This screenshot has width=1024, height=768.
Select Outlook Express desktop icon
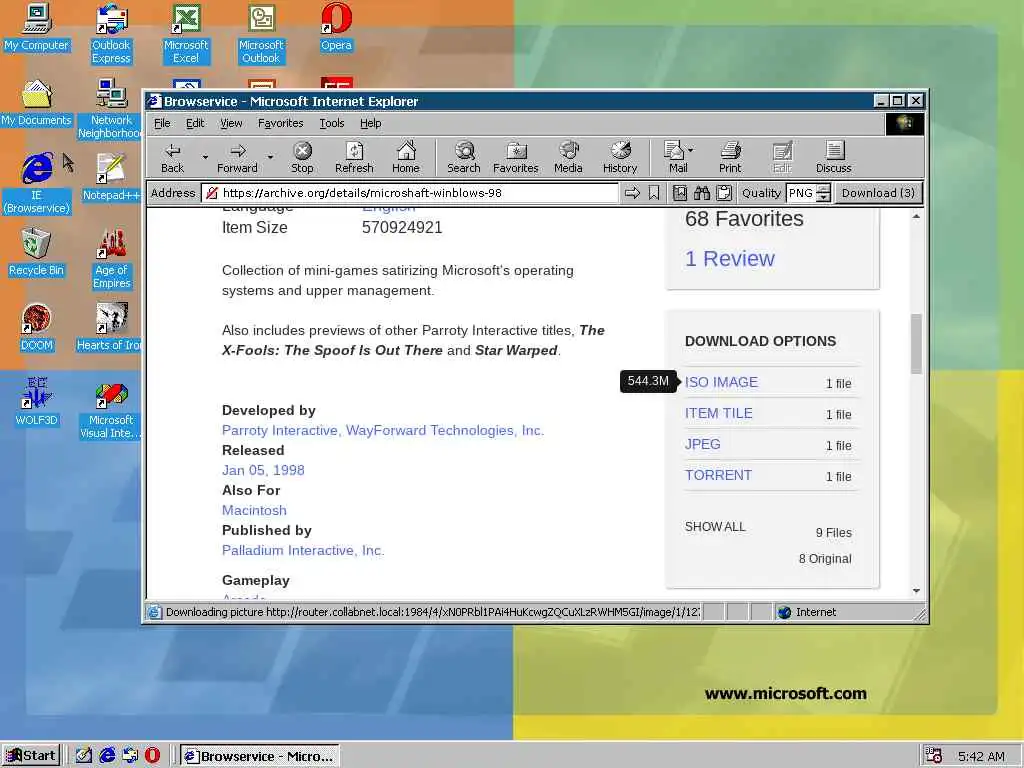pos(111,34)
